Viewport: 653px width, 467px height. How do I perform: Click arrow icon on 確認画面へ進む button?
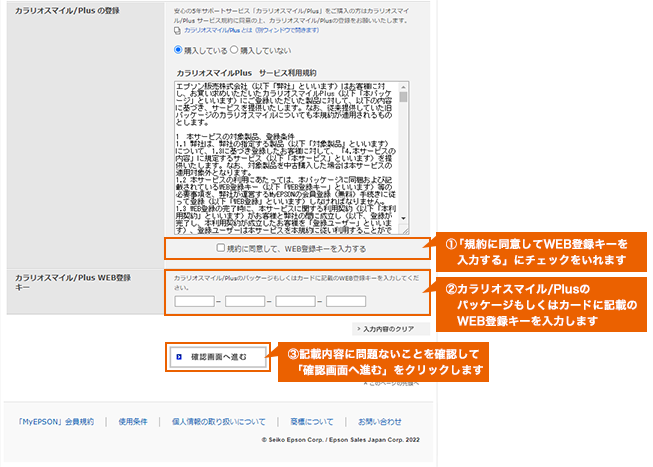pos(178,355)
